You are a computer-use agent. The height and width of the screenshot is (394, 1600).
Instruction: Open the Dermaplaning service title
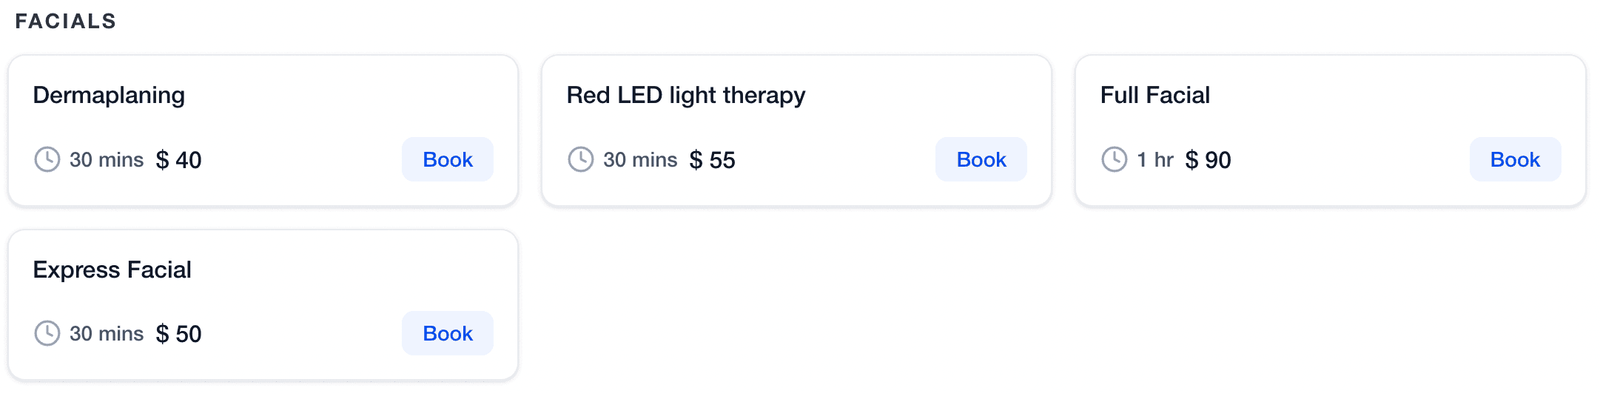point(109,95)
